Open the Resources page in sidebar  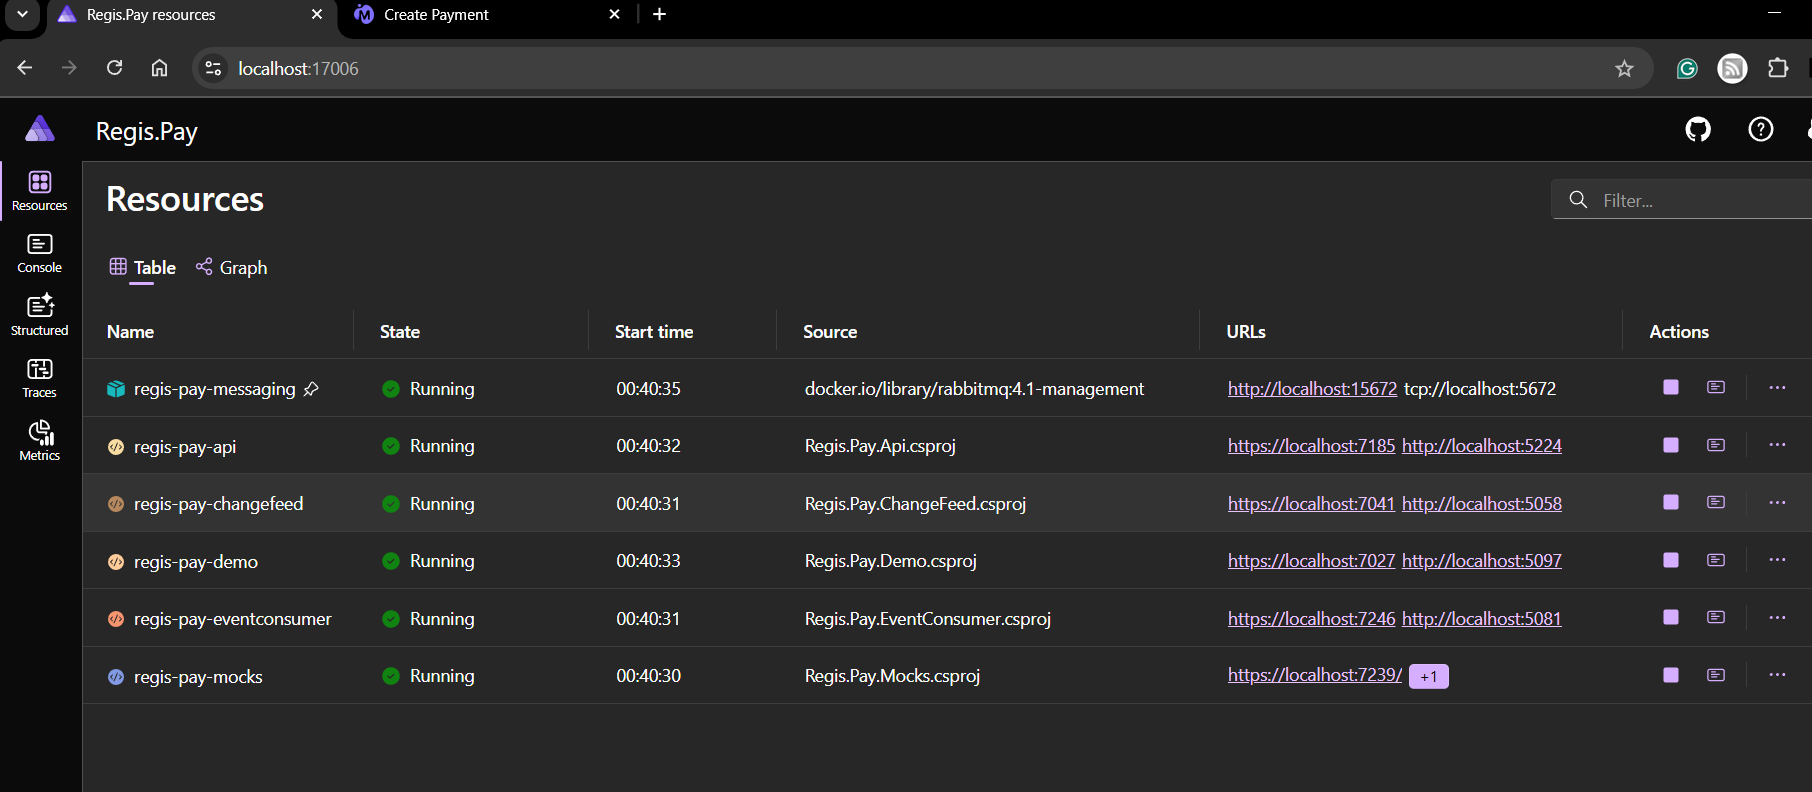40,191
